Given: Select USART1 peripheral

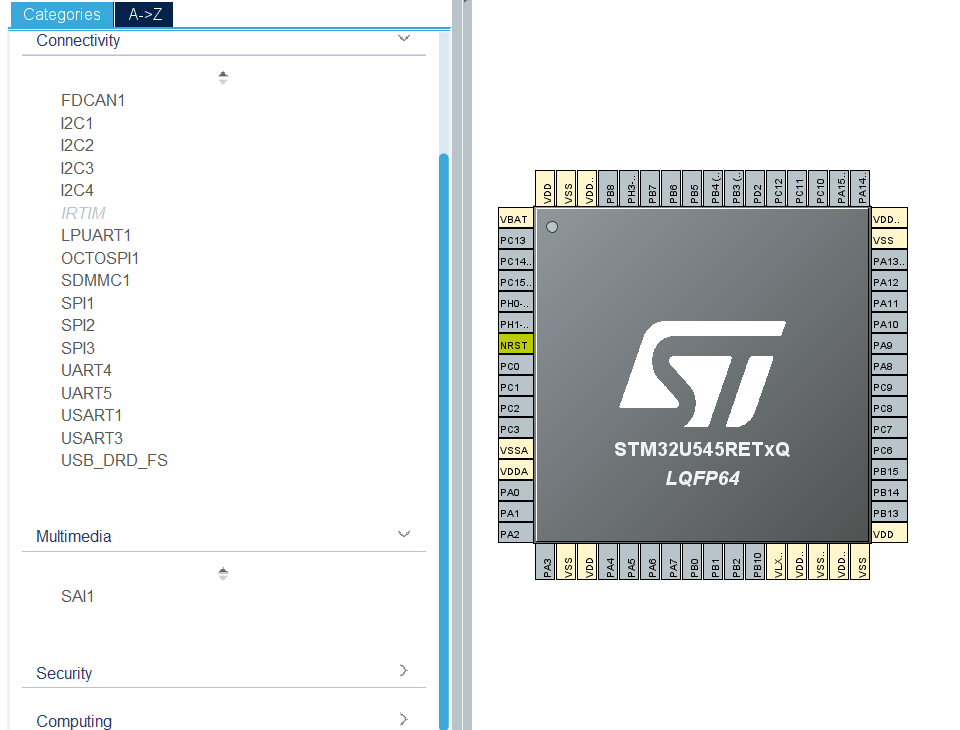Looking at the screenshot, I should point(92,415).
